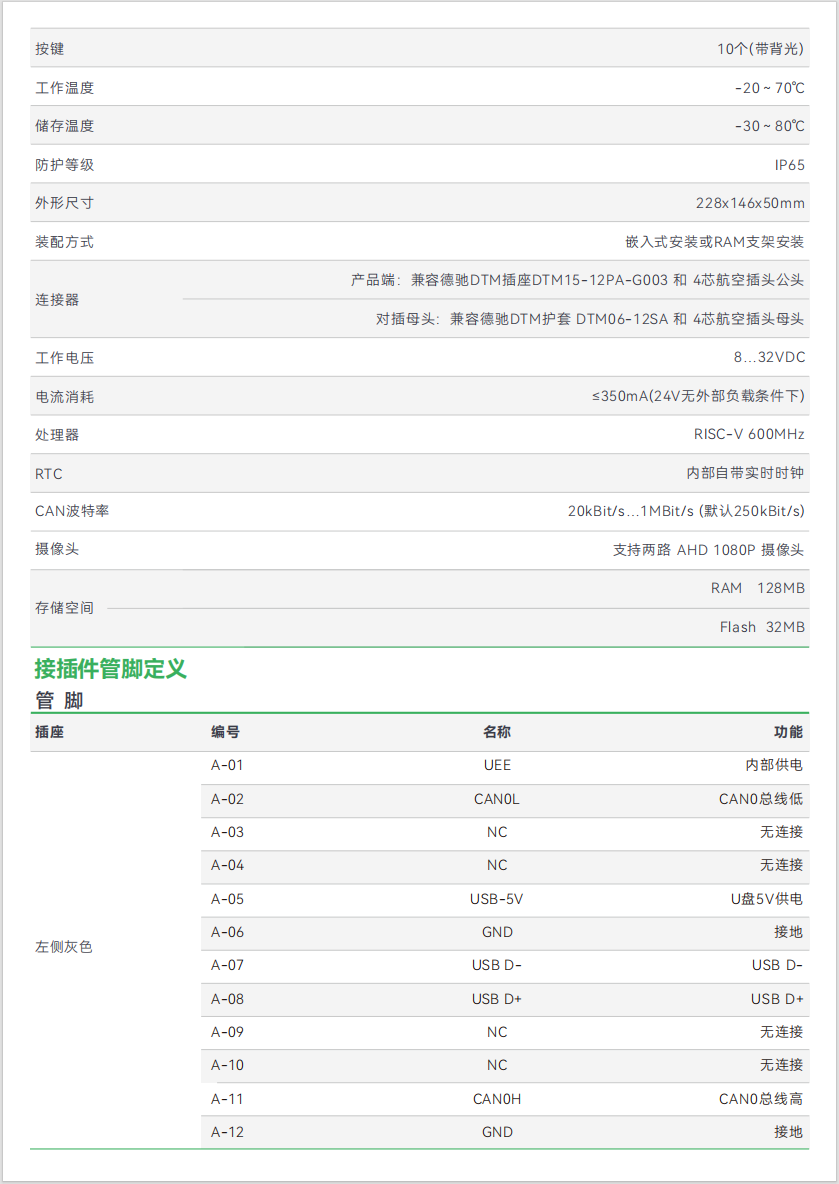Click the 管 脚 subheading
The height and width of the screenshot is (1184, 839).
tap(59, 701)
